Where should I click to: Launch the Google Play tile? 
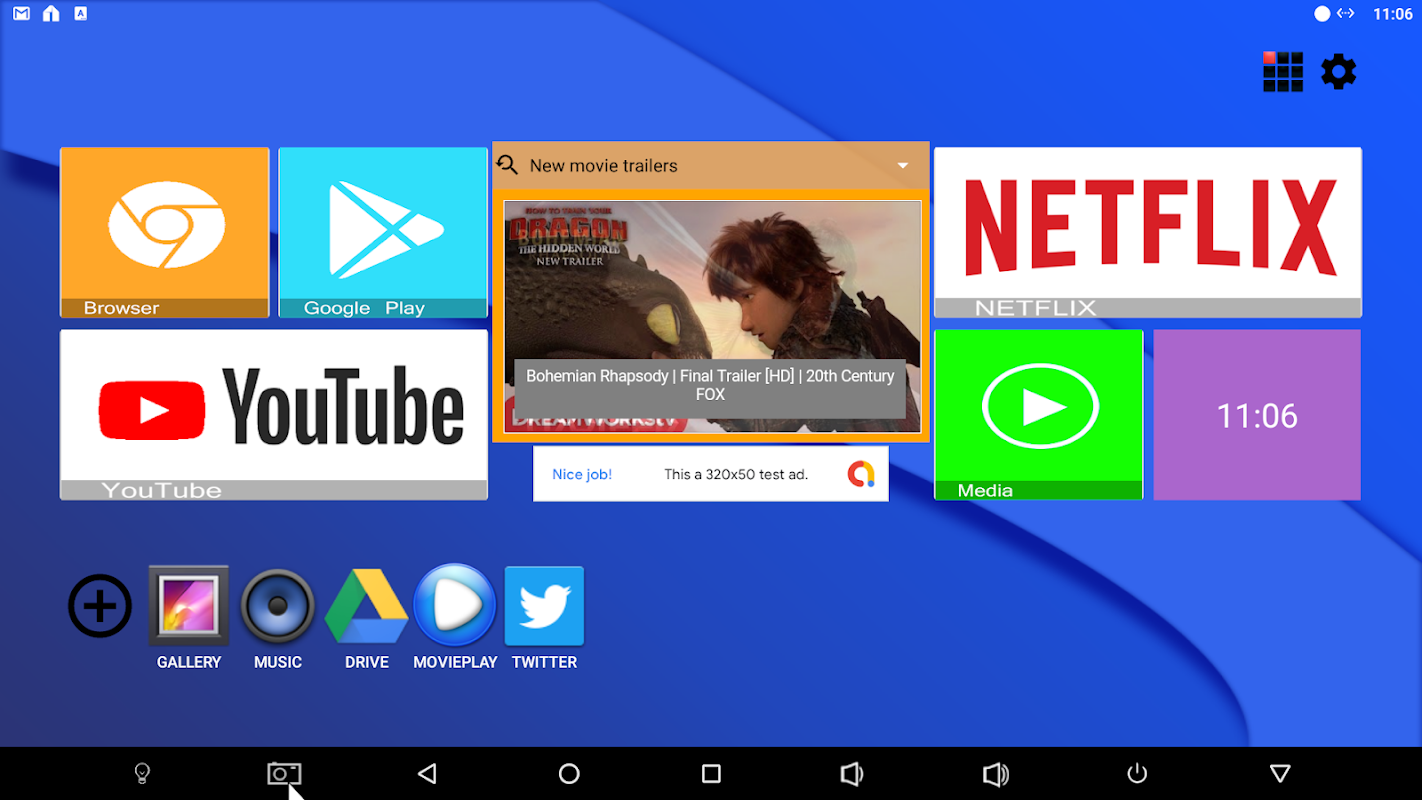click(383, 233)
